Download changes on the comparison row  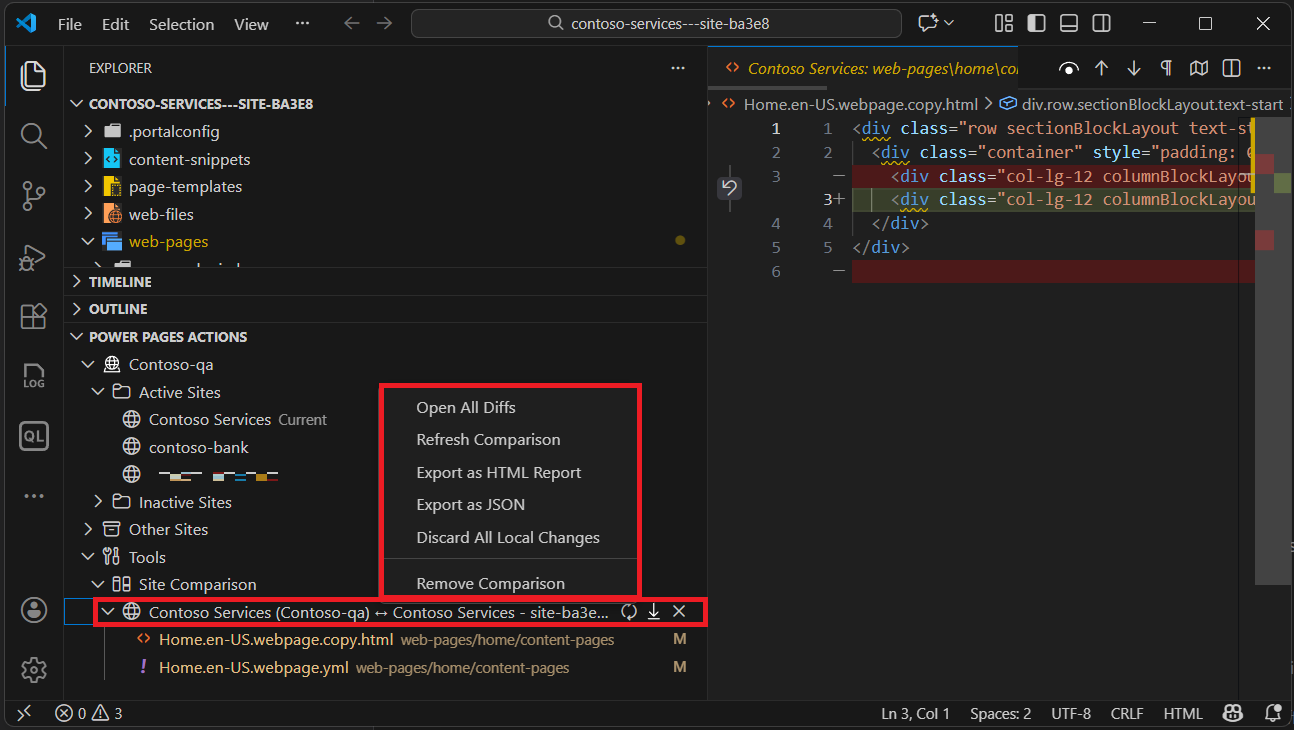653,611
